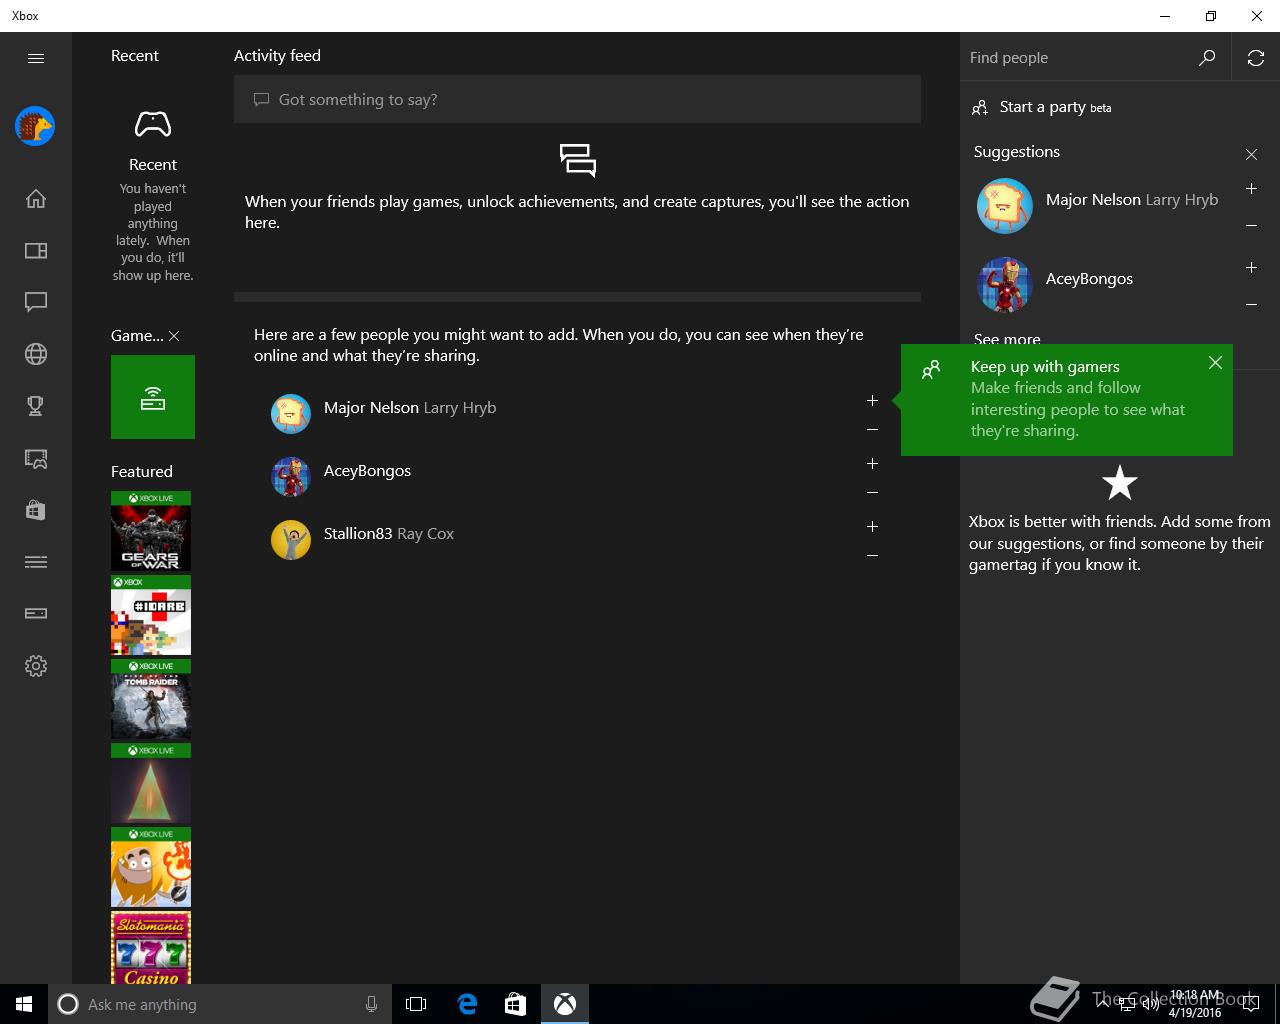
Task: Open Stallion83 Ray Cox profile
Action: (362, 540)
